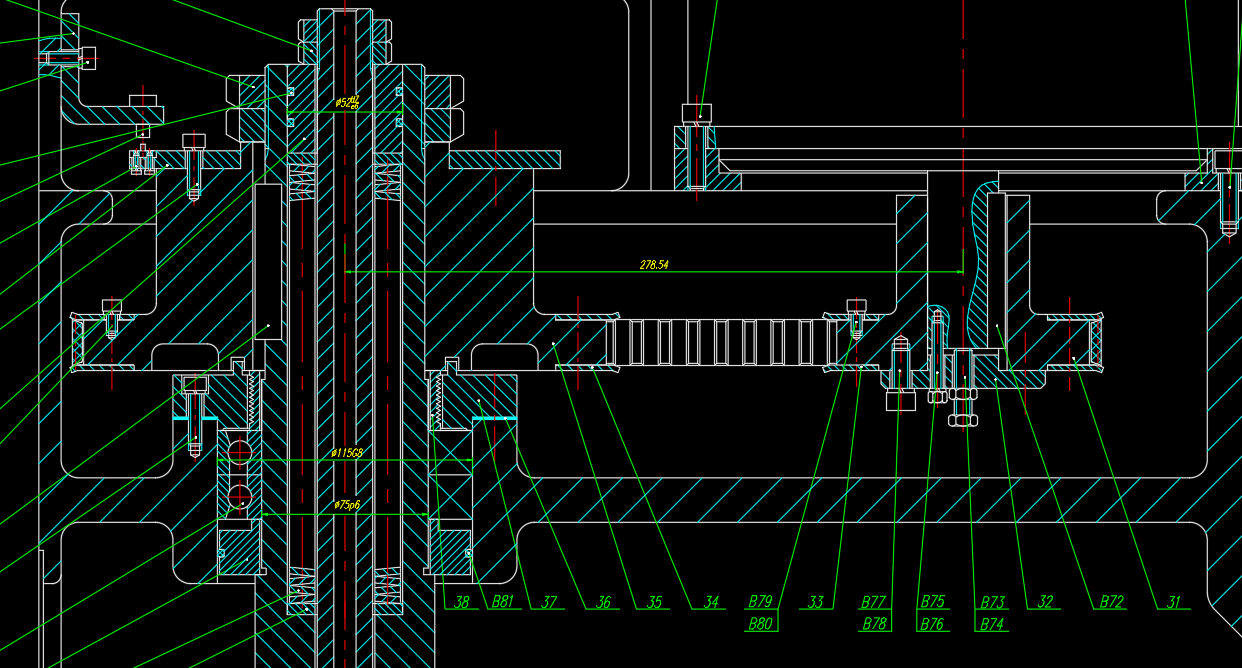
Task: Click the B75 callout text
Action: (x=932, y=602)
